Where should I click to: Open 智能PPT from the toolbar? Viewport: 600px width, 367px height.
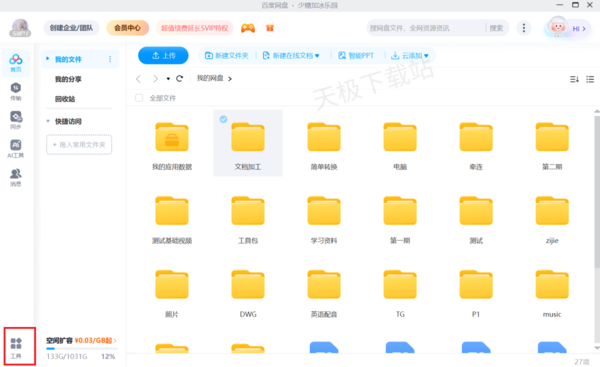[356, 56]
